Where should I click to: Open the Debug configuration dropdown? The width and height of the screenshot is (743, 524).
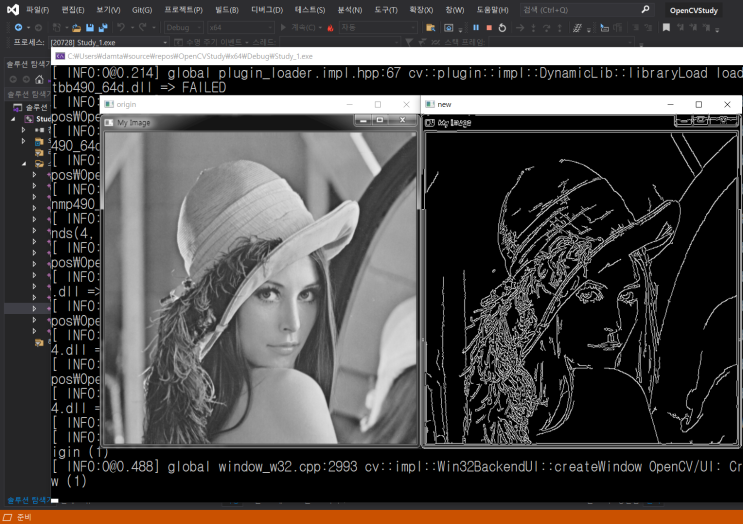click(183, 27)
